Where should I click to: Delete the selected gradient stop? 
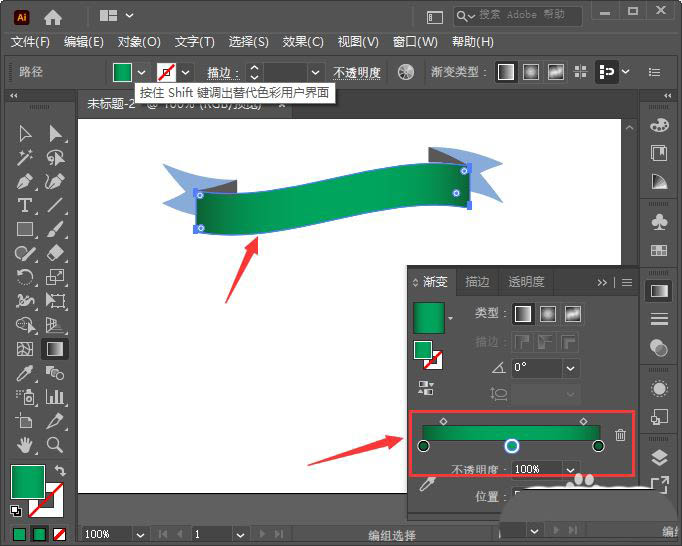620,435
